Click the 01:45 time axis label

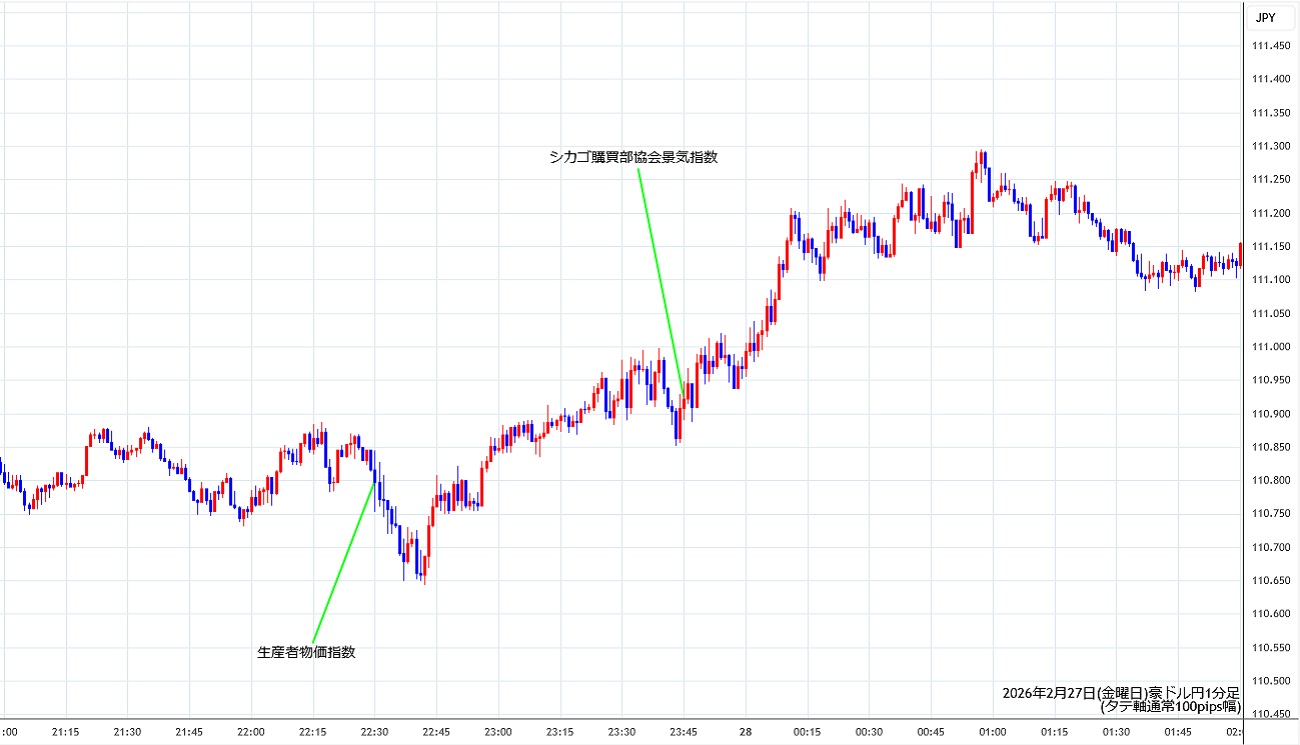(1177, 732)
